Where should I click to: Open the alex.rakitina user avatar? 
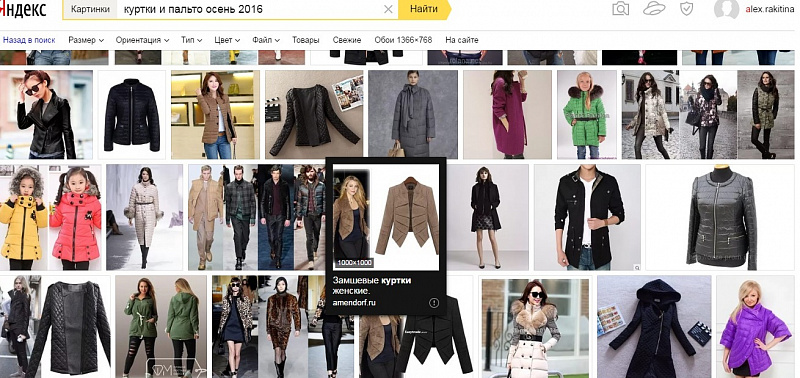tap(727, 9)
